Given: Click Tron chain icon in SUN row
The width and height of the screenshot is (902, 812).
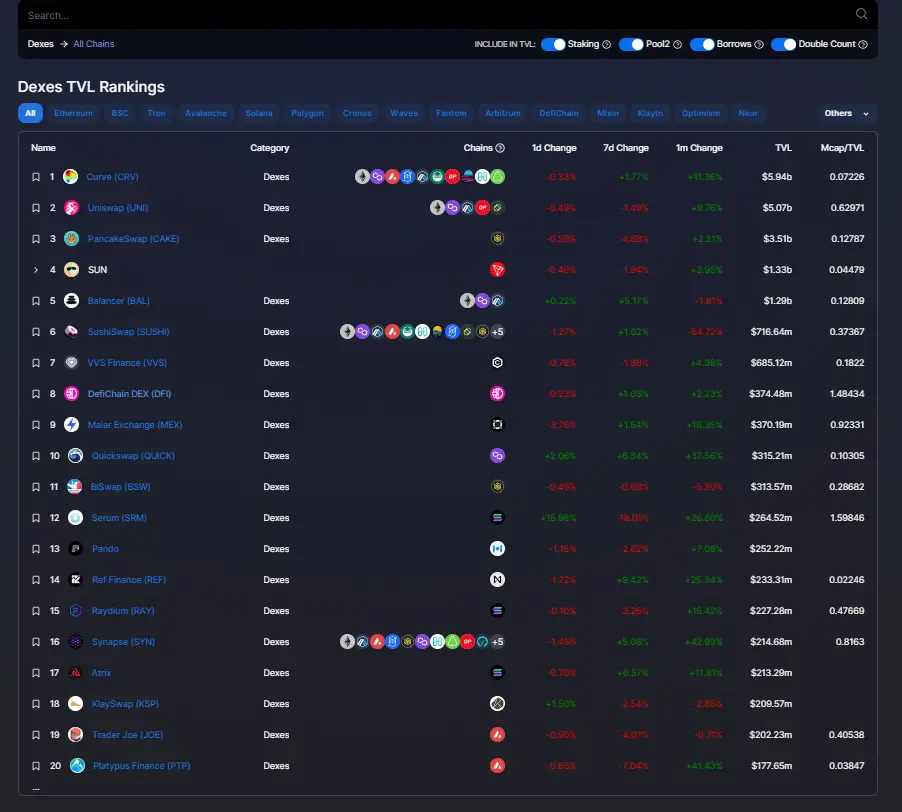Looking at the screenshot, I should [497, 270].
